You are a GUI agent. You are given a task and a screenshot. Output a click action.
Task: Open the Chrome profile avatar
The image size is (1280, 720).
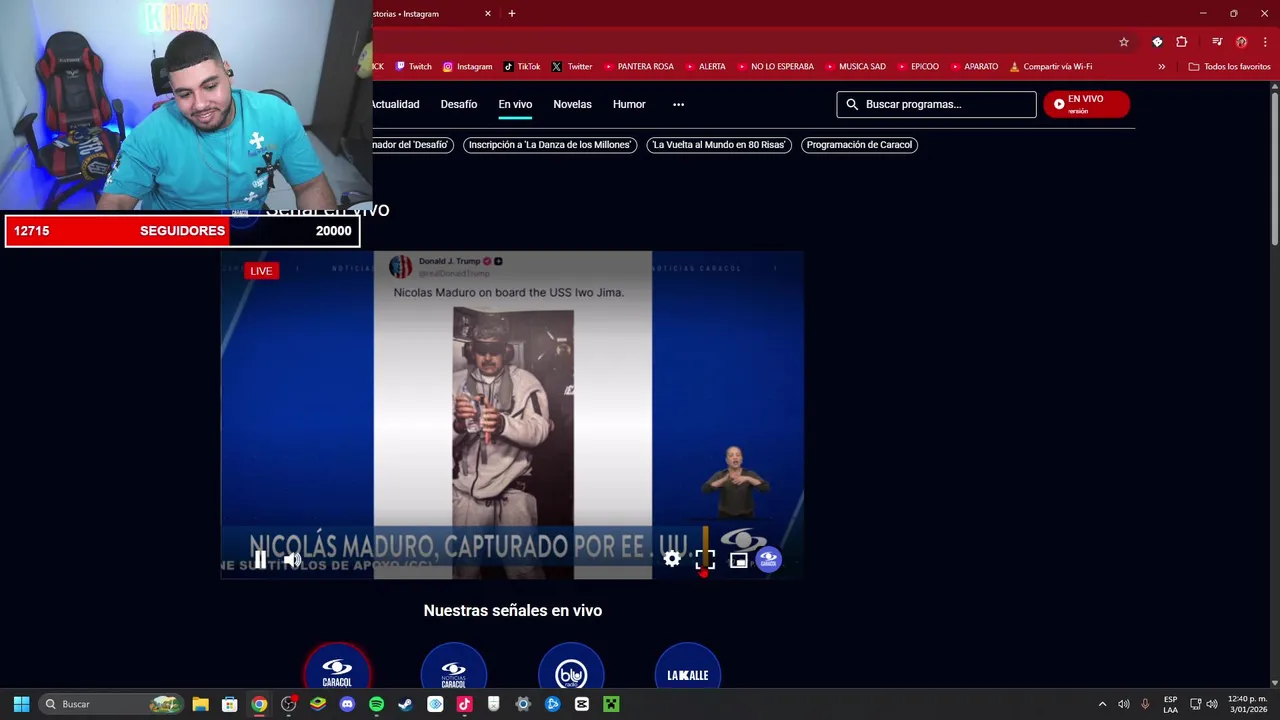(1241, 42)
